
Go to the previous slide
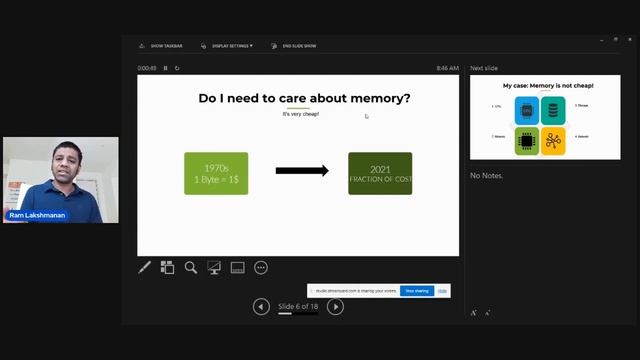click(261, 307)
